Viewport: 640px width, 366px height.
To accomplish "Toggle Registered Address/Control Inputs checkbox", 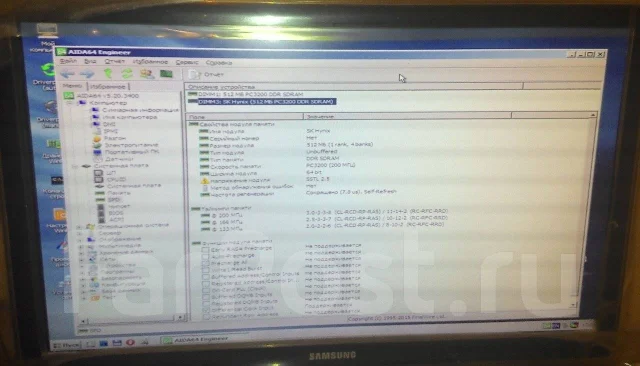I will [206, 283].
